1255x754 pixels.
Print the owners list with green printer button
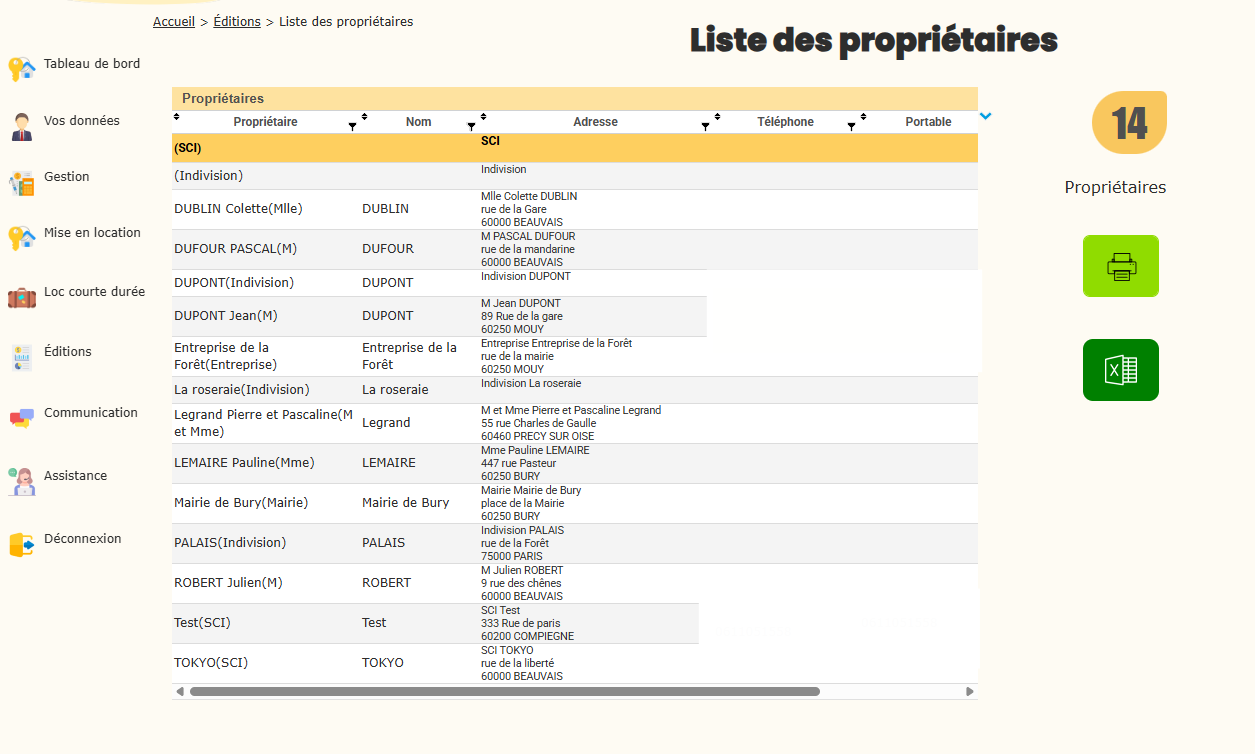[1120, 266]
